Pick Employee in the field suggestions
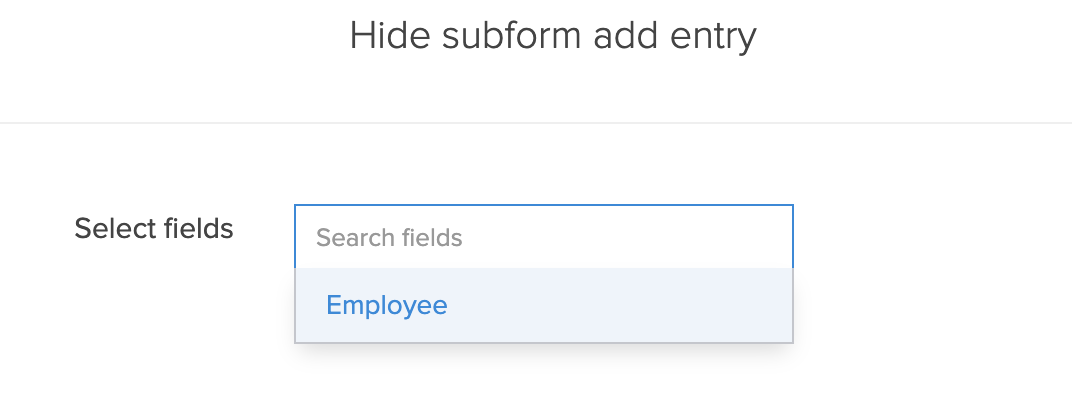1072x408 pixels. pos(387,305)
